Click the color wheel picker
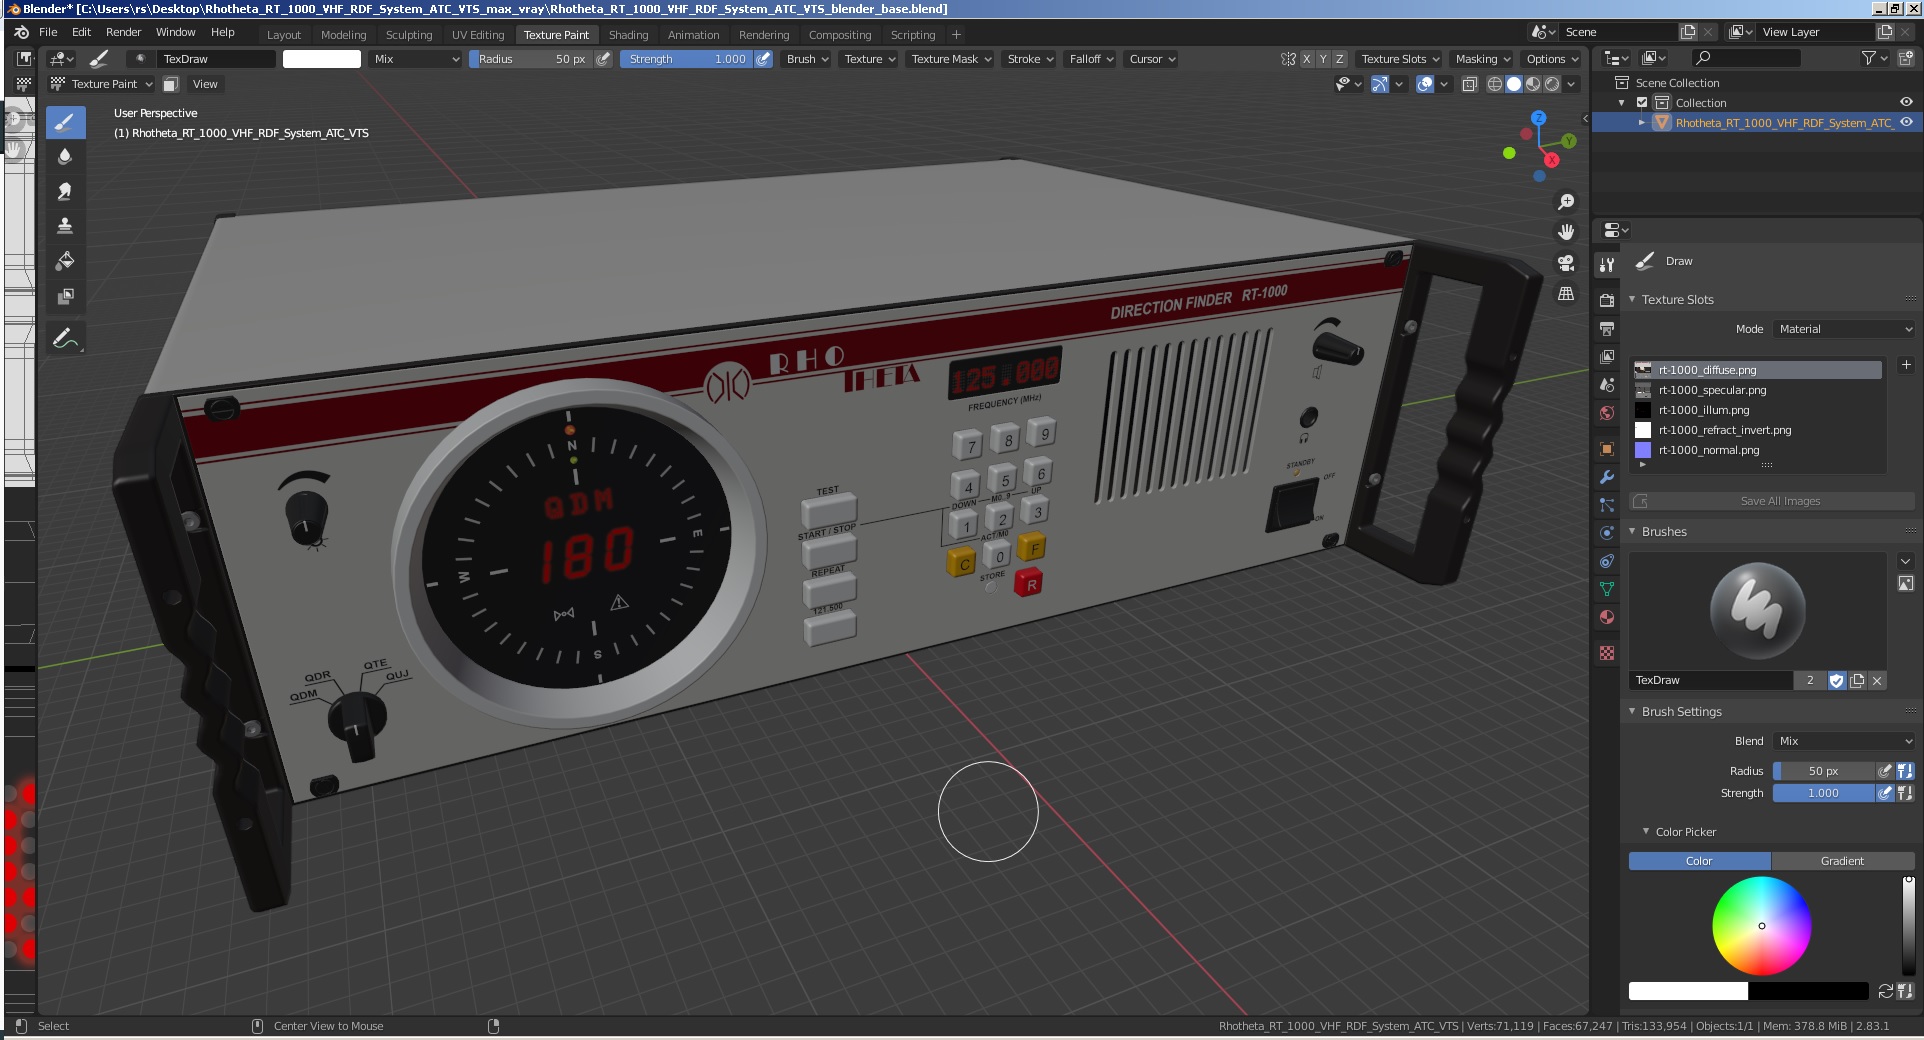Image resolution: width=1924 pixels, height=1040 pixels. click(x=1761, y=926)
